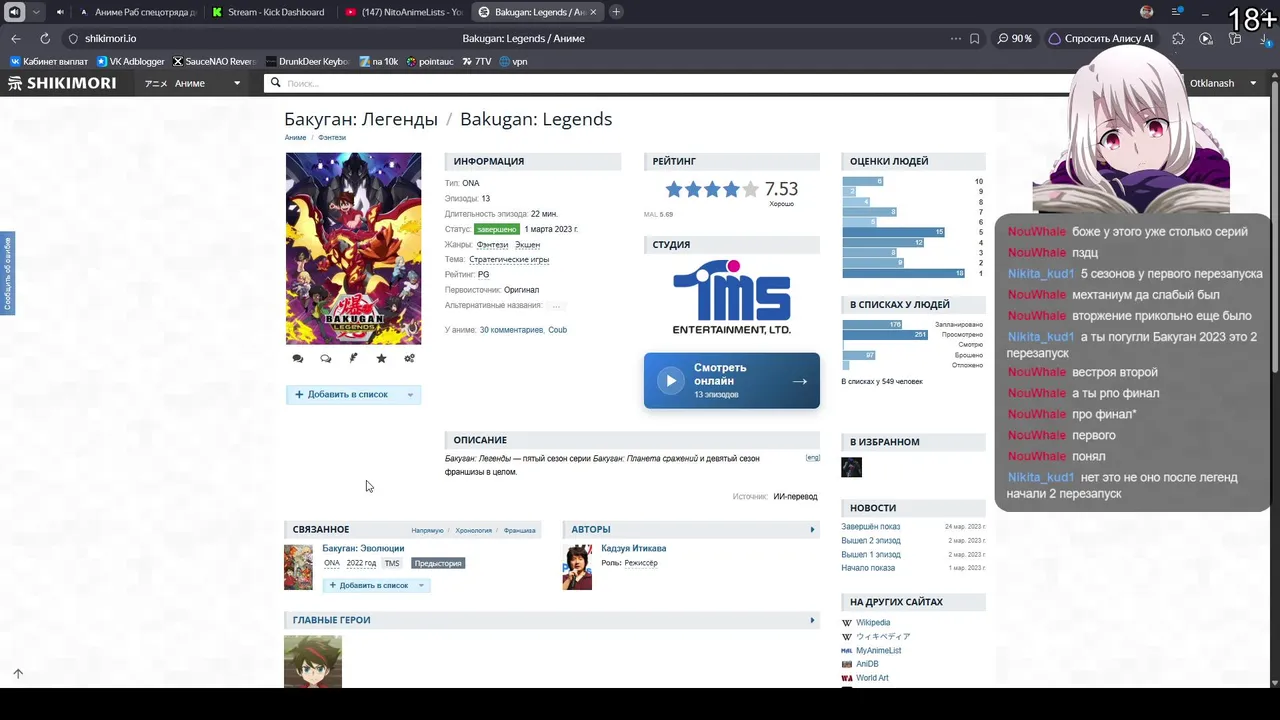
Task: Open the TMS Entertainment studio logo
Action: click(732, 297)
